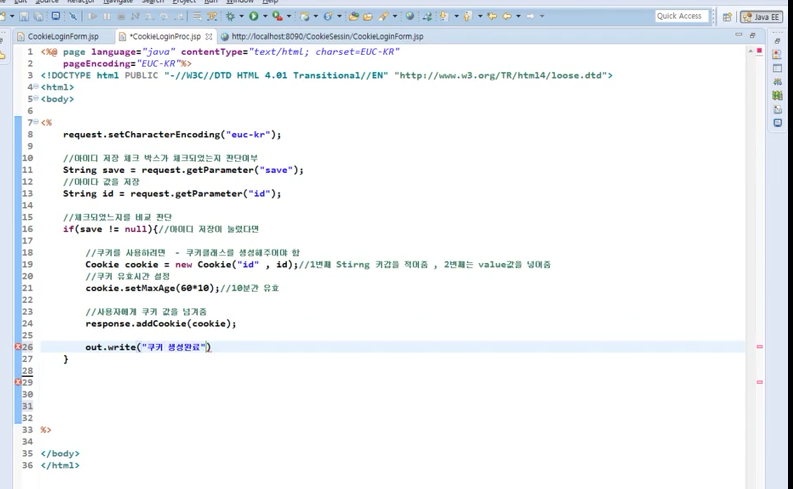Click the green Run button
This screenshot has width=793, height=489.
[253, 16]
